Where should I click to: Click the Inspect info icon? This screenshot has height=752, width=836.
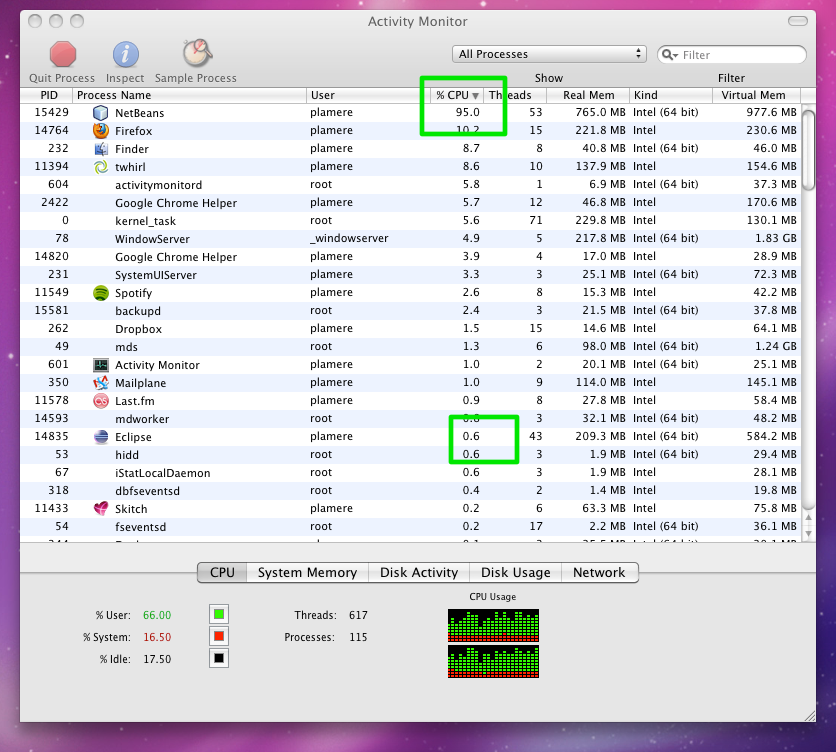click(x=125, y=54)
